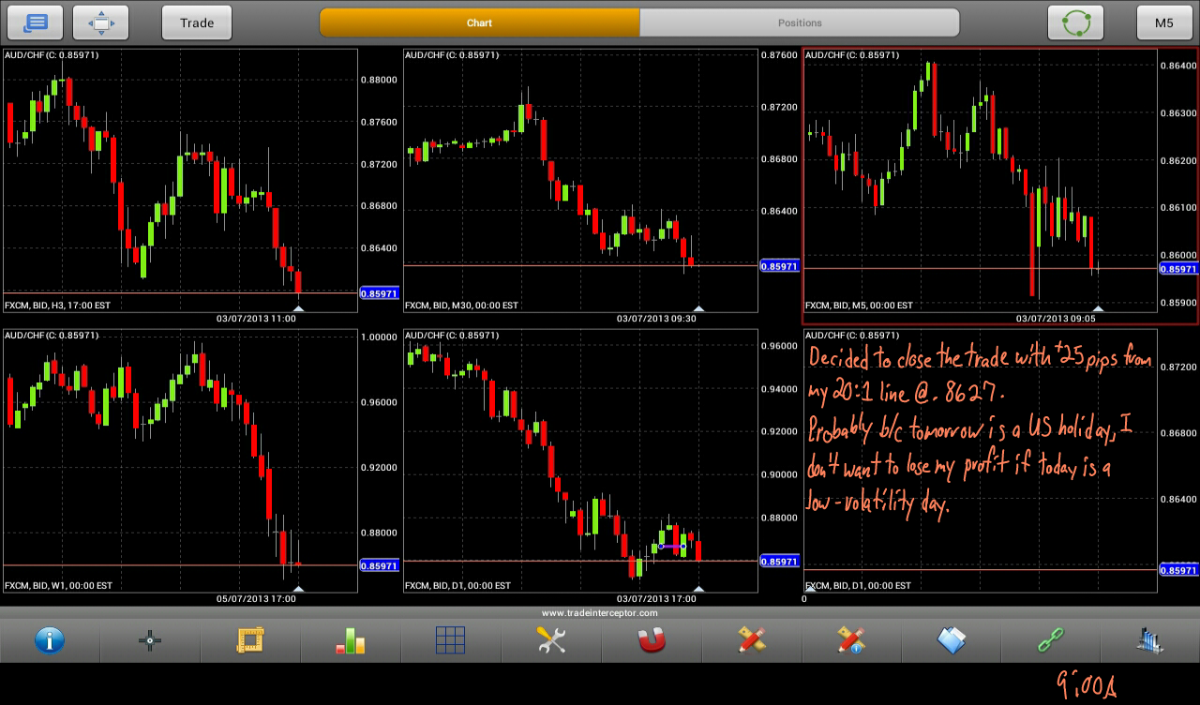The width and height of the screenshot is (1200, 705).
Task: Open the indicators chart icon
Action: pyautogui.click(x=1151, y=640)
